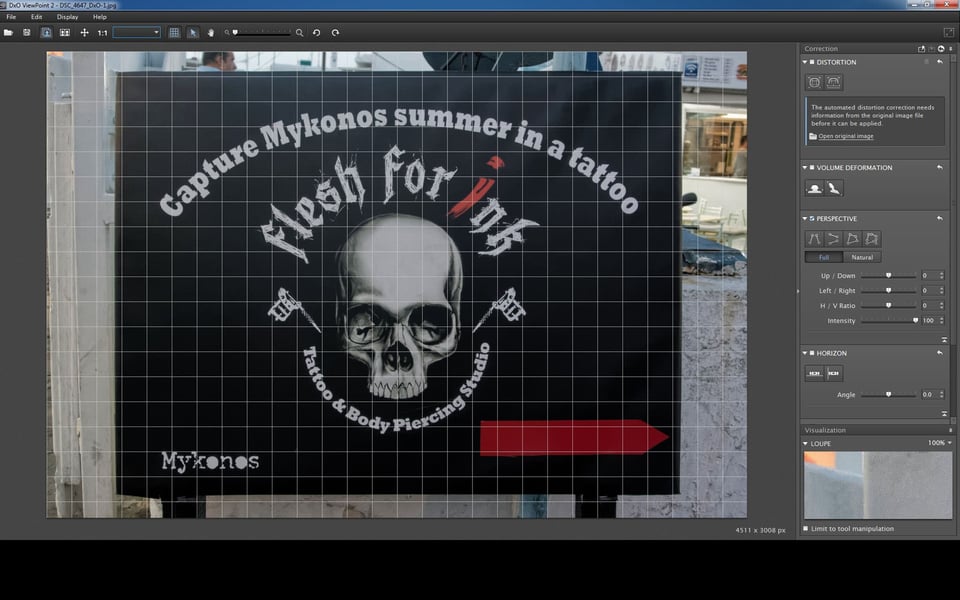Choose Full perspective mode
This screenshot has width=960, height=600.
[x=824, y=257]
